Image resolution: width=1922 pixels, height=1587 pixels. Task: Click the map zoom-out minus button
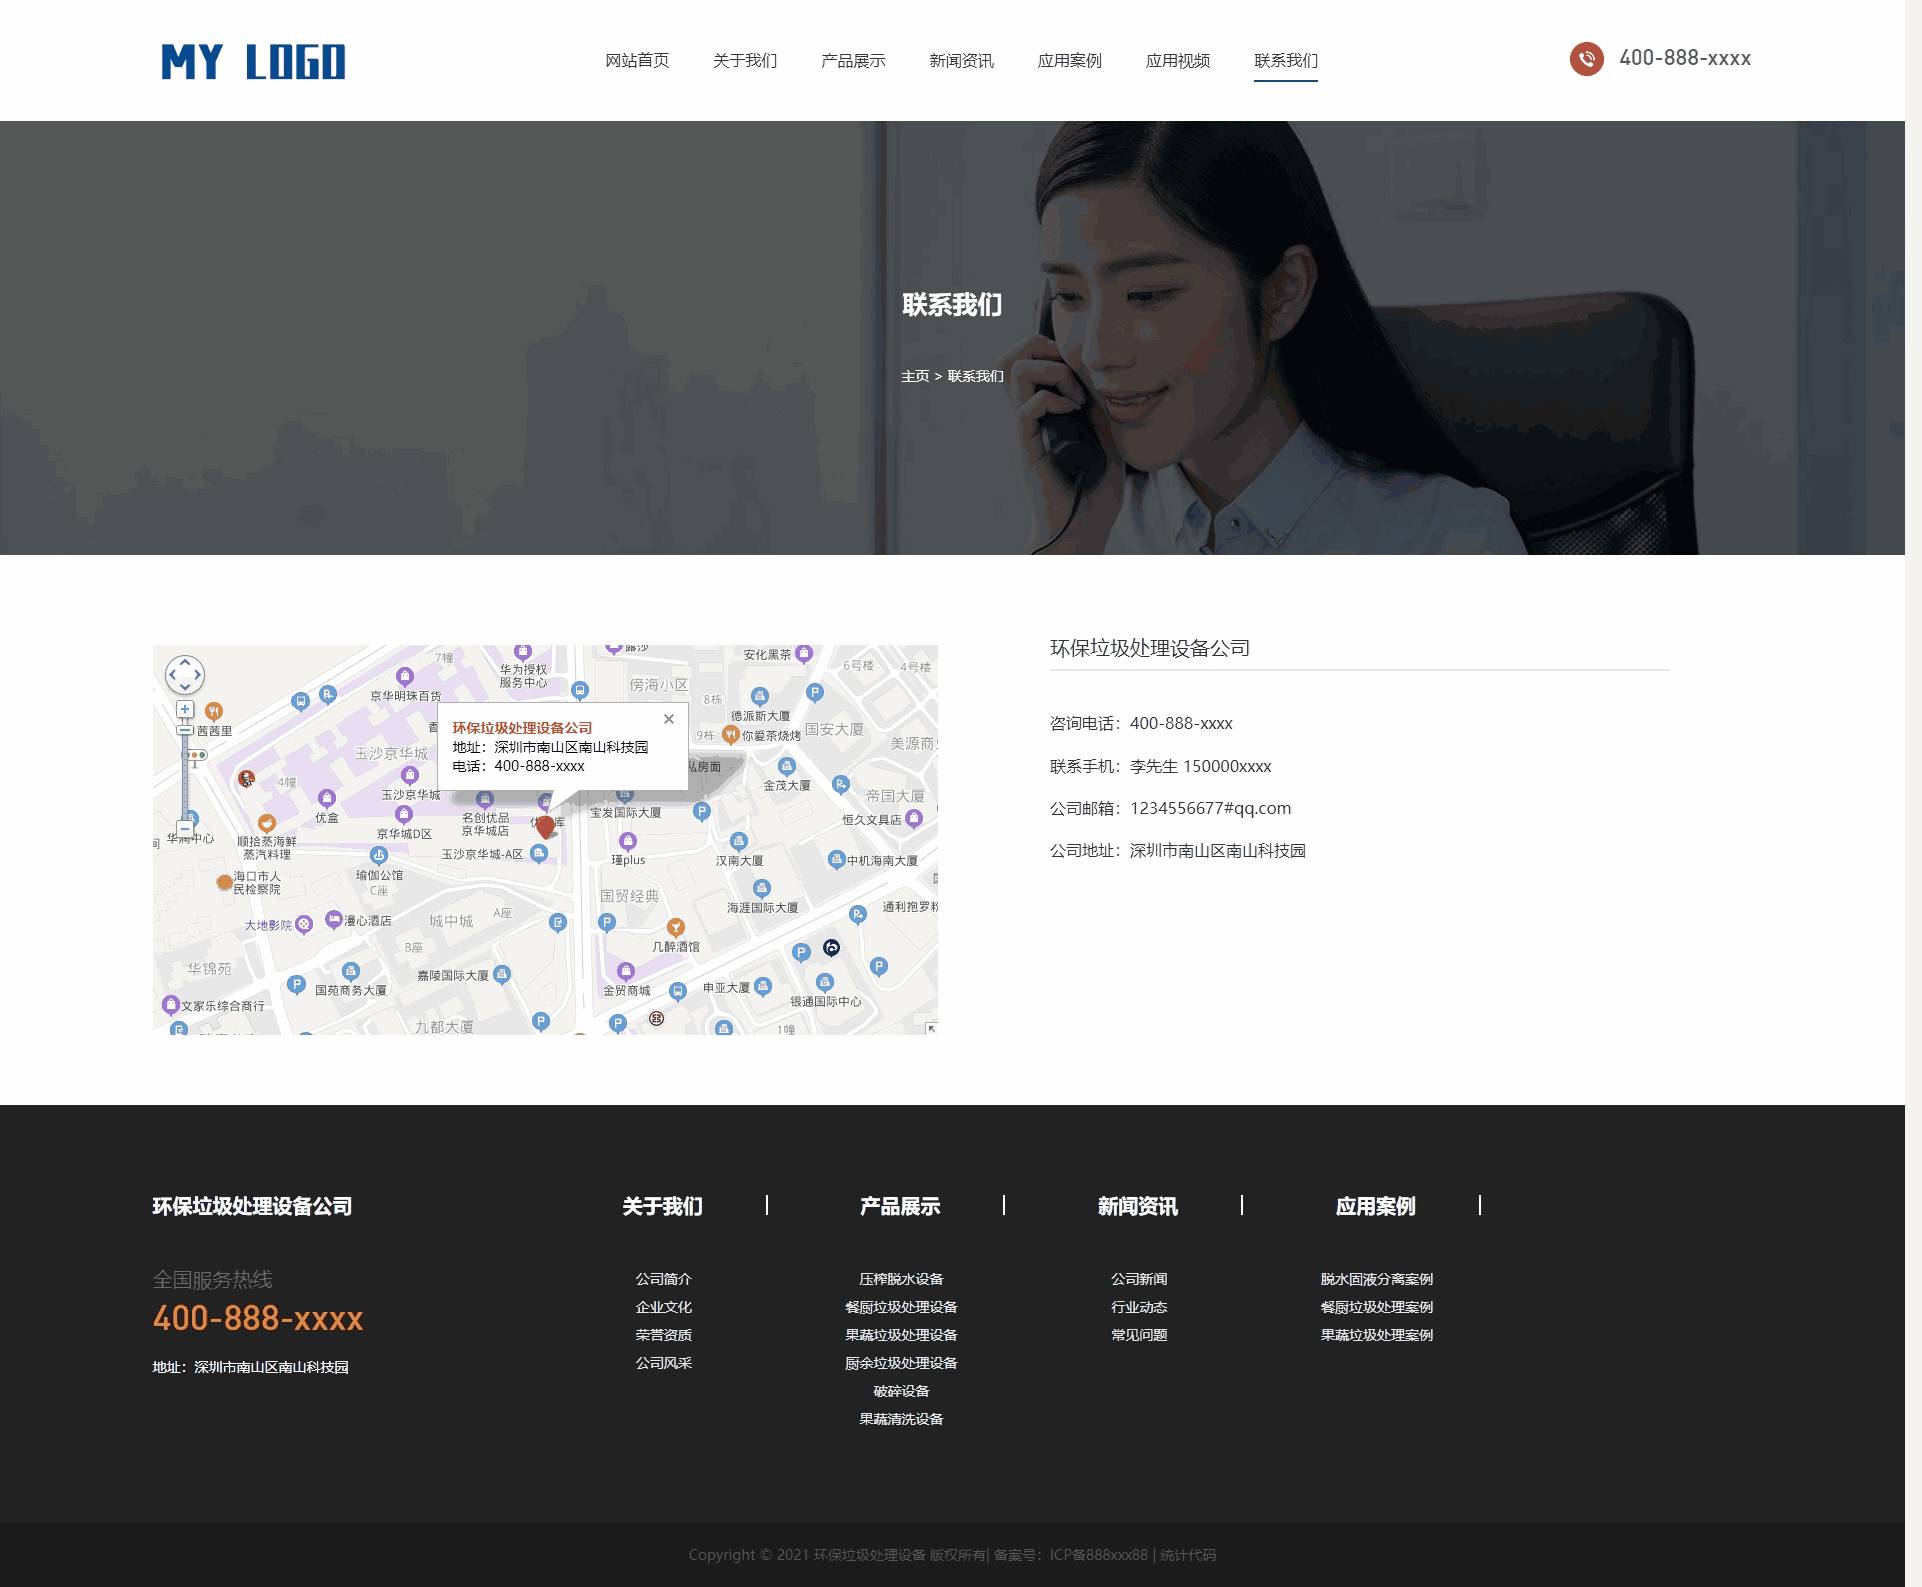click(185, 829)
